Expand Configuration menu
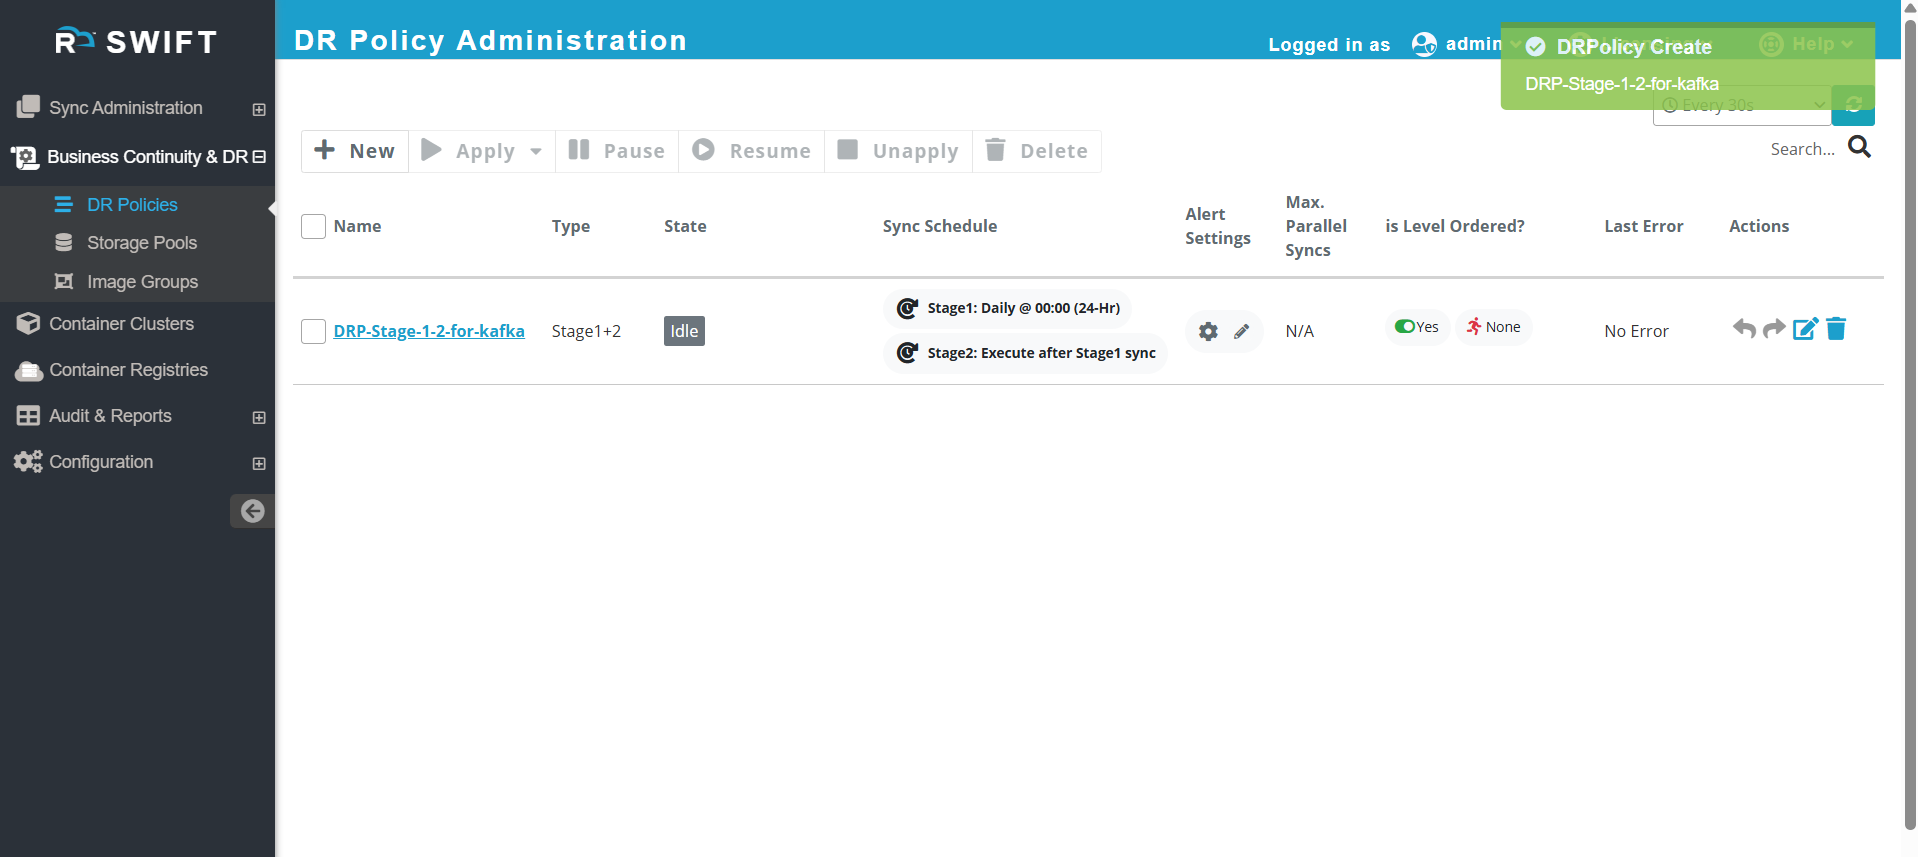This screenshot has width=1918, height=857. point(259,463)
